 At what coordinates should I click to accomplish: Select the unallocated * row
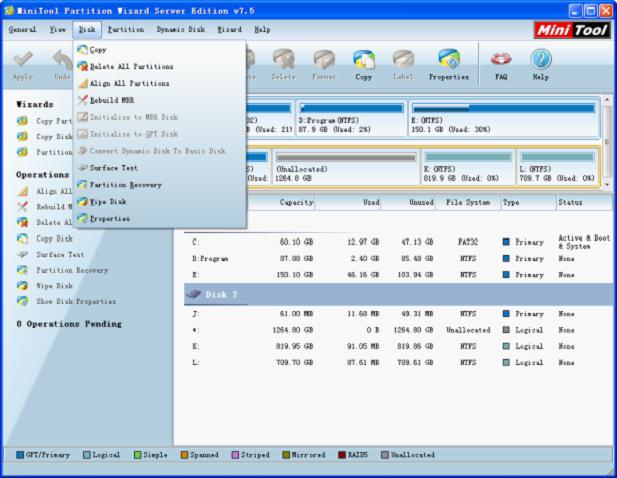point(398,330)
